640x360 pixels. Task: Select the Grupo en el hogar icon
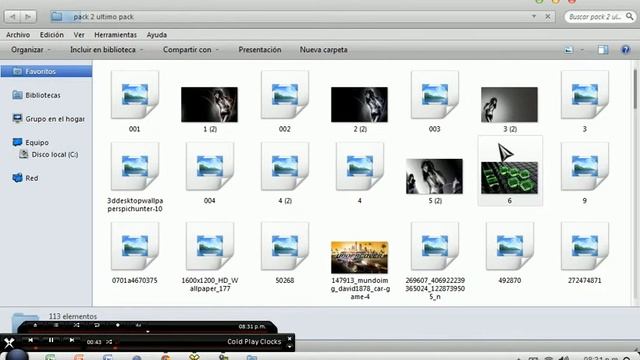coord(17,119)
